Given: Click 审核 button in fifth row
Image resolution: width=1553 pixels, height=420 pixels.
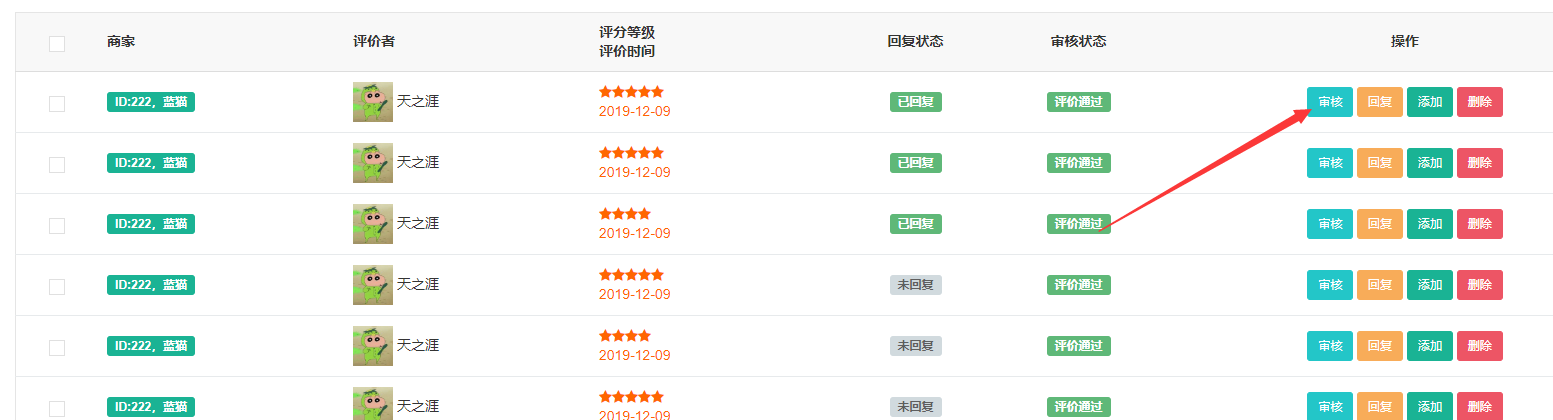Looking at the screenshot, I should pyautogui.click(x=1330, y=346).
